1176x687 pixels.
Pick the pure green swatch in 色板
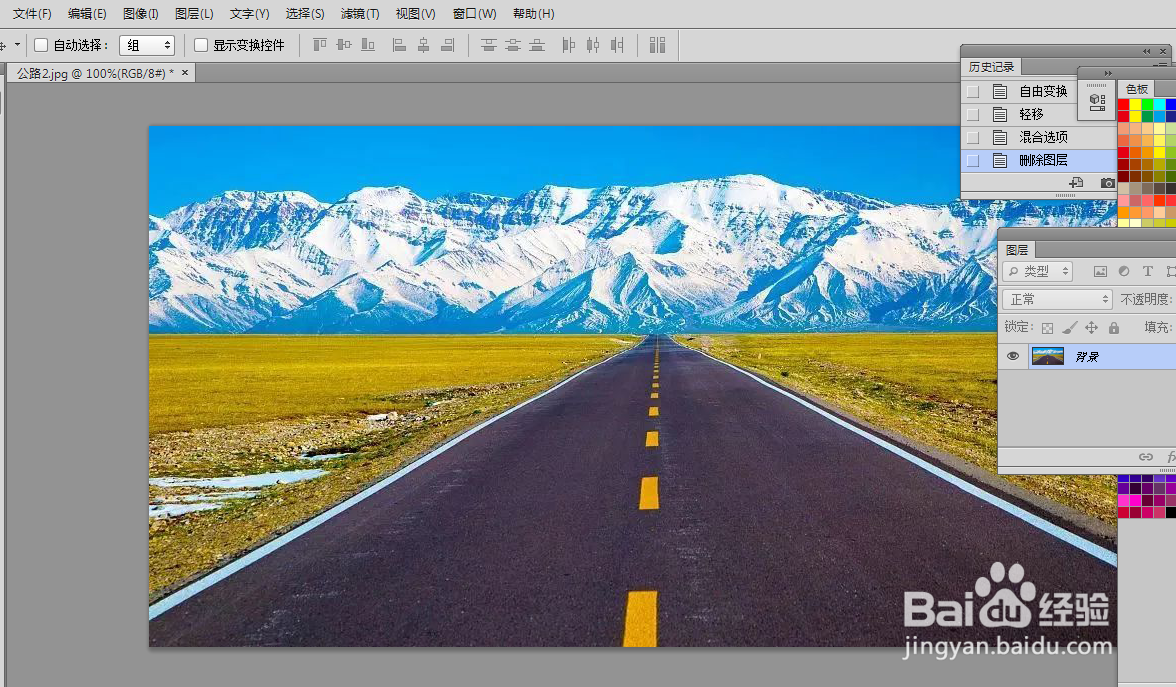click(x=1148, y=105)
